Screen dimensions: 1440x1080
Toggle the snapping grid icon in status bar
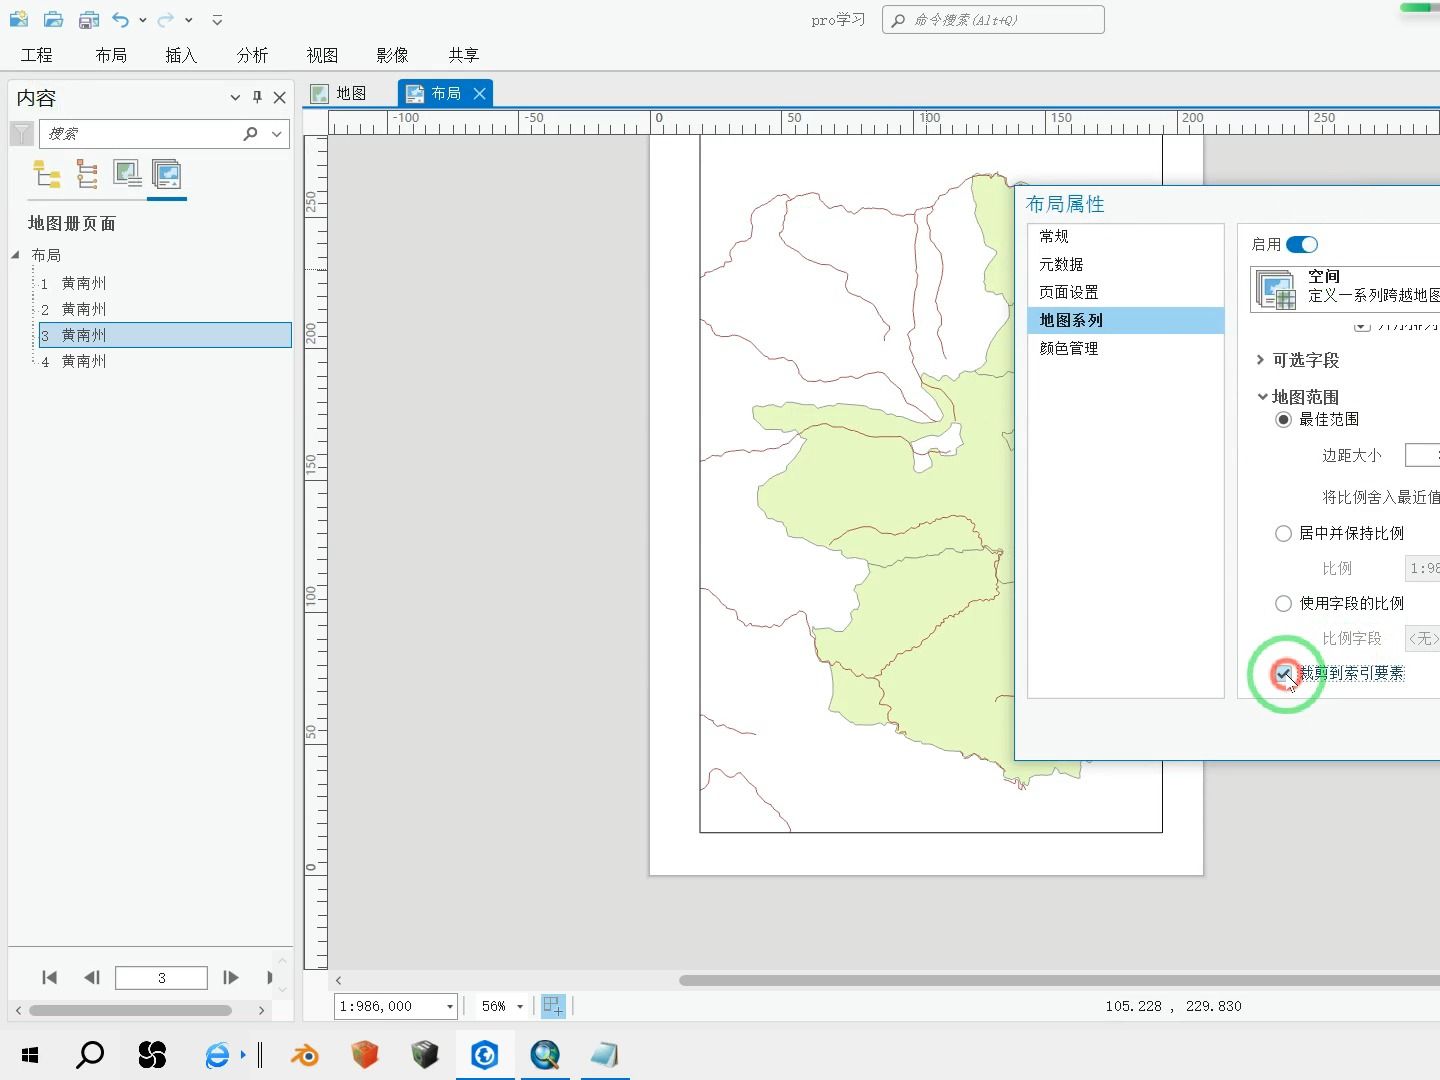(x=553, y=1006)
